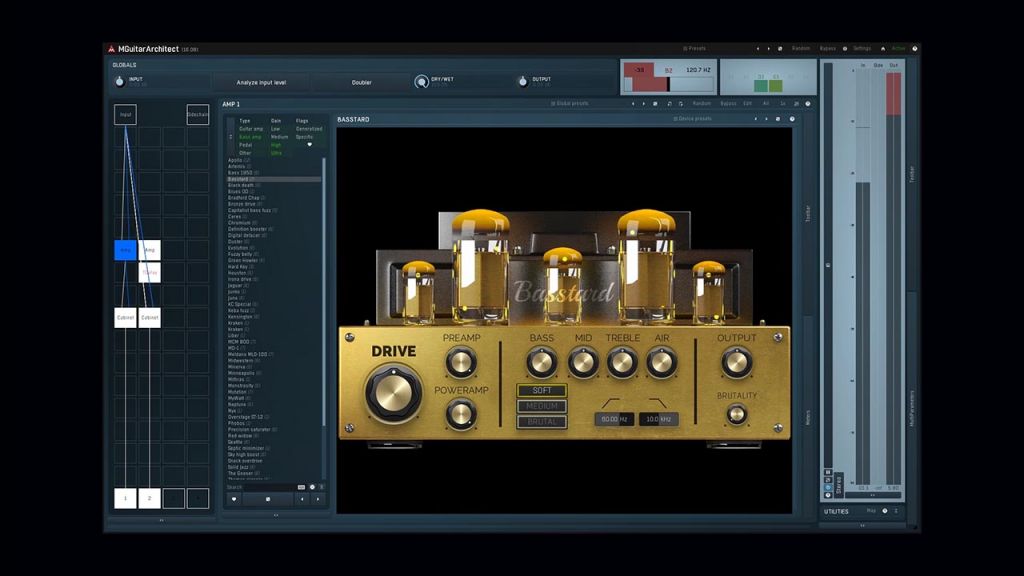Select Basstard in the device list

point(274,179)
